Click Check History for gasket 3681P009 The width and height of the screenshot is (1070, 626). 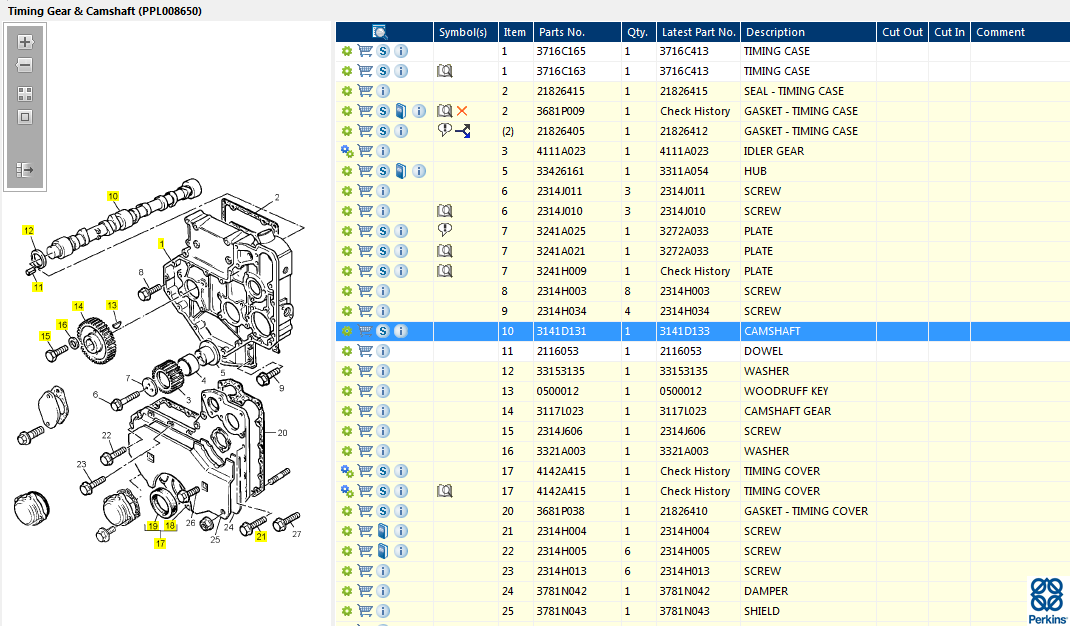[695, 111]
